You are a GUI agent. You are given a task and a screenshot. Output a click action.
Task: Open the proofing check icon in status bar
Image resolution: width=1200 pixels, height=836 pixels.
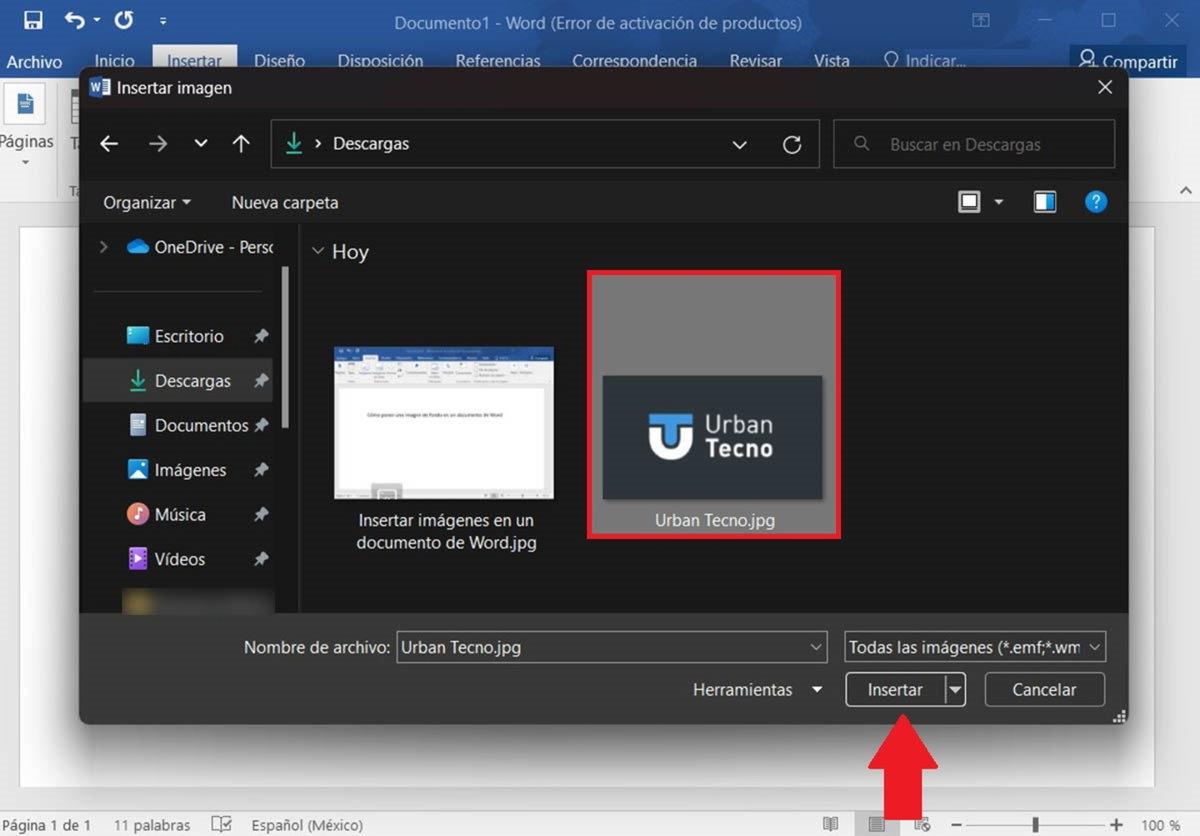222,825
